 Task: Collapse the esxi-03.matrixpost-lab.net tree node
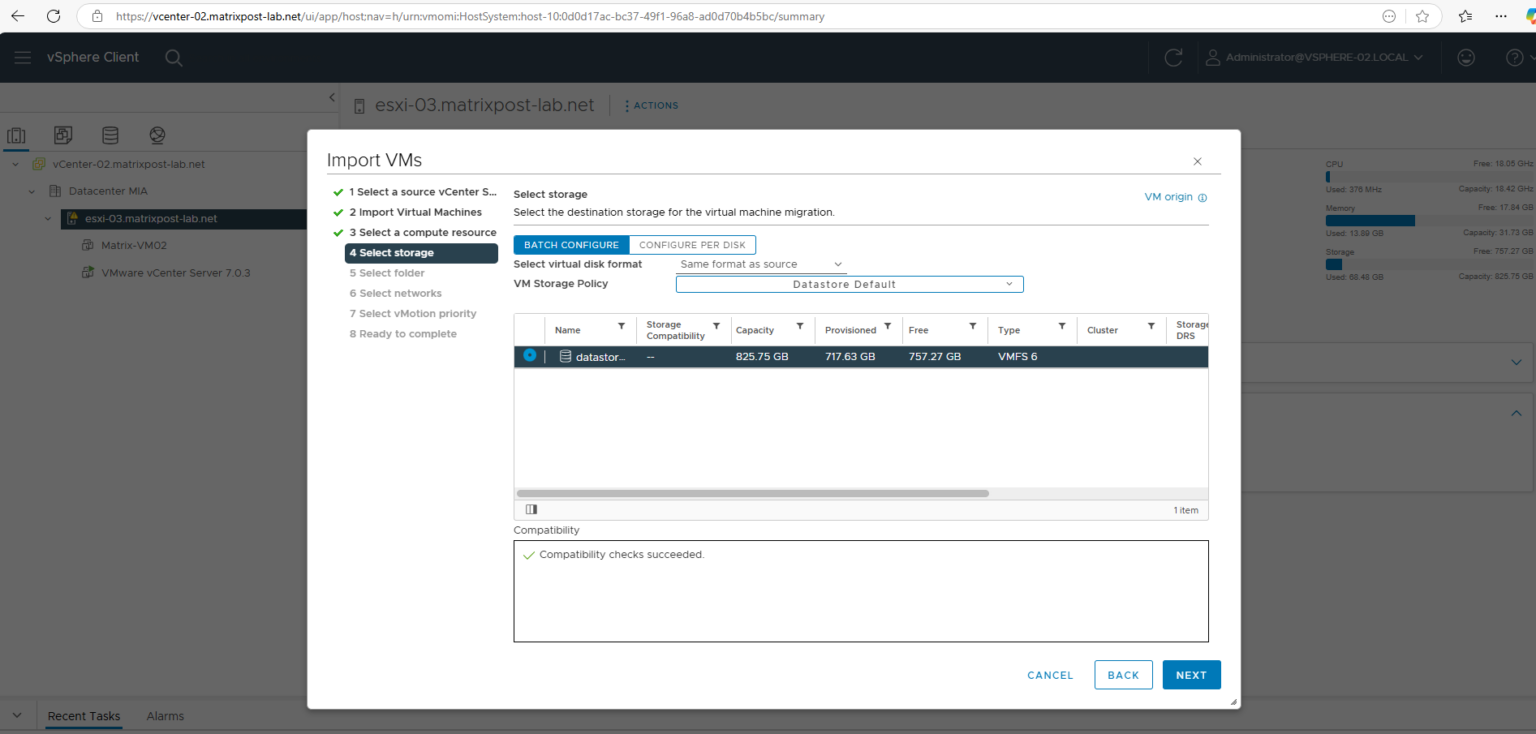(47, 218)
